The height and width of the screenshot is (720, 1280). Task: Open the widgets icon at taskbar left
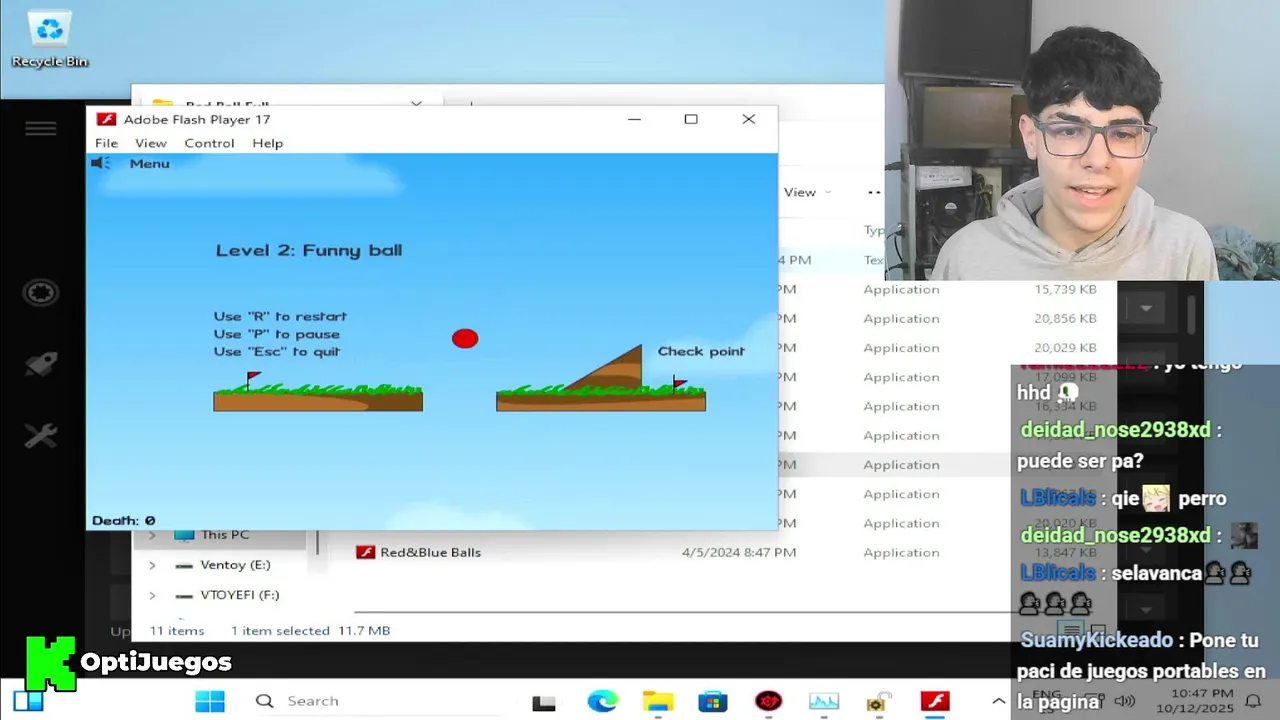point(29,701)
